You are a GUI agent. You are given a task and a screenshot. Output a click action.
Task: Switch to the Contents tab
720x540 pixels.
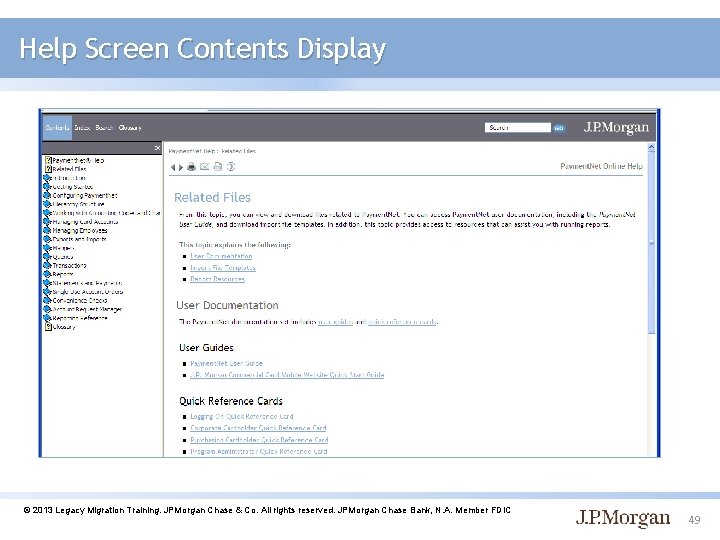point(57,128)
